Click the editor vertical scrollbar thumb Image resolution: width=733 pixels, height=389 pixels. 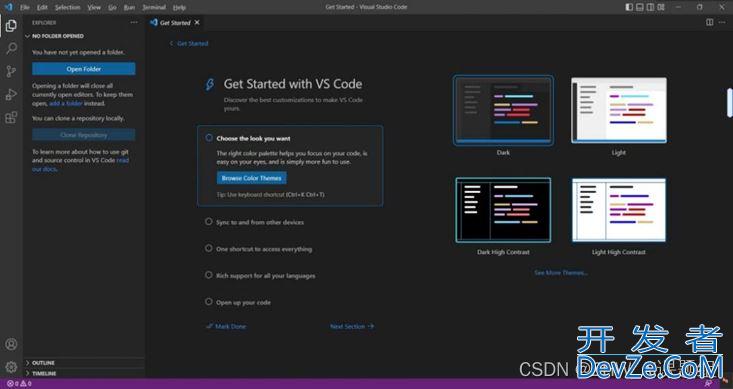(729, 103)
